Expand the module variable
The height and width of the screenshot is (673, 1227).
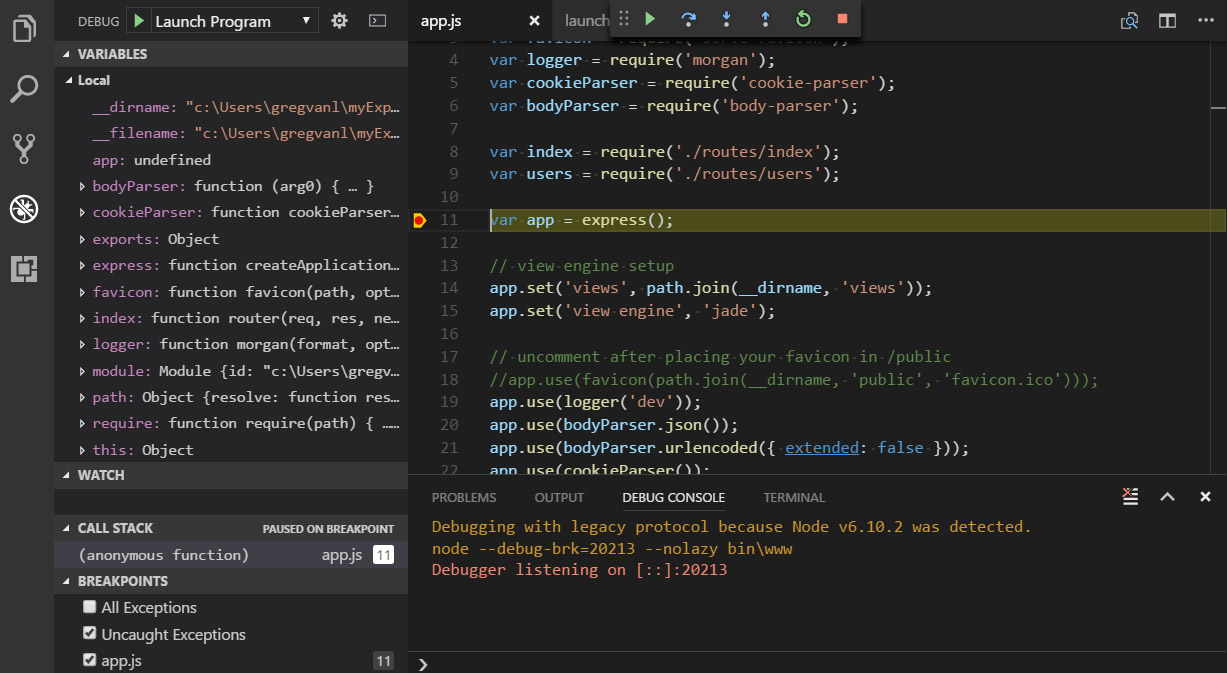pyautogui.click(x=82, y=371)
